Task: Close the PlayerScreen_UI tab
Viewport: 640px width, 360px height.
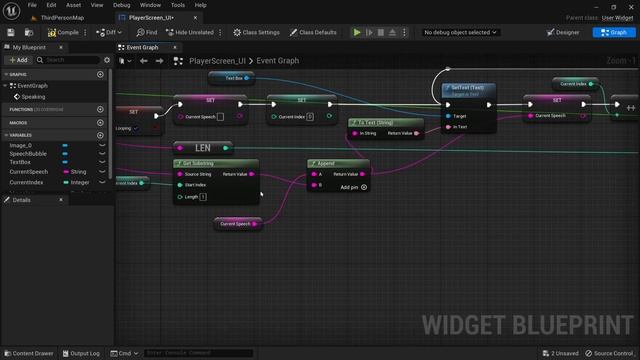Action: (x=195, y=18)
